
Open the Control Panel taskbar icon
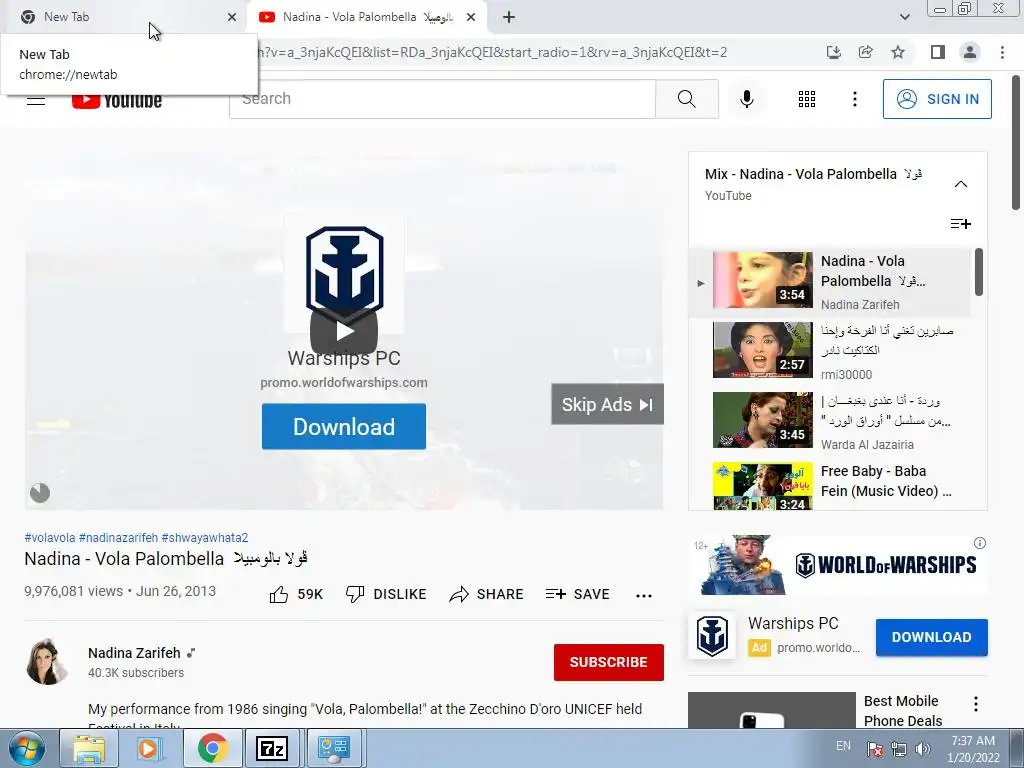(x=334, y=748)
